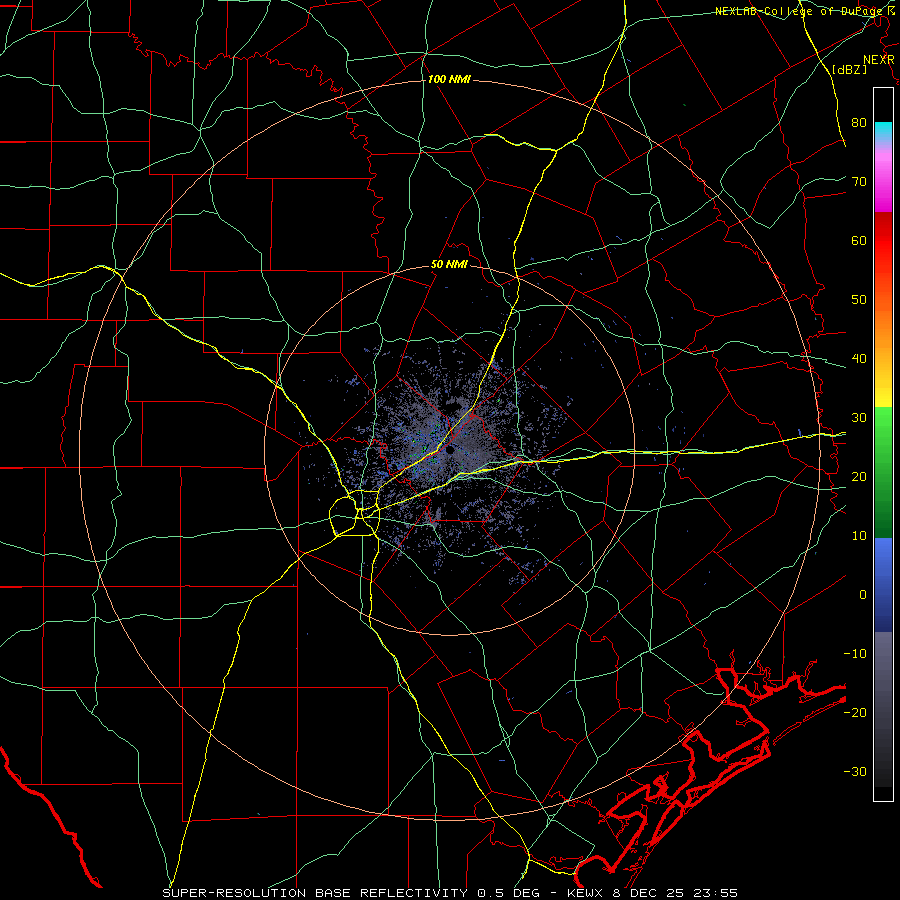The image size is (900, 900).
Task: Click the 100 NMI range ring label
Action: (x=449, y=79)
